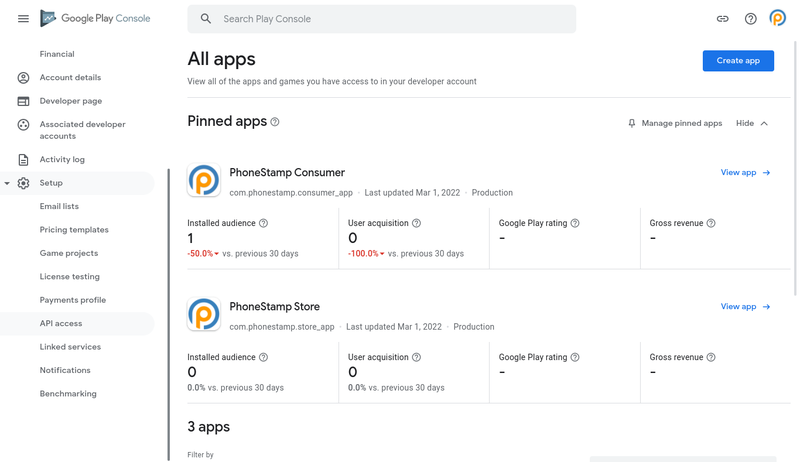Open Developer page in the sidebar

(71, 101)
